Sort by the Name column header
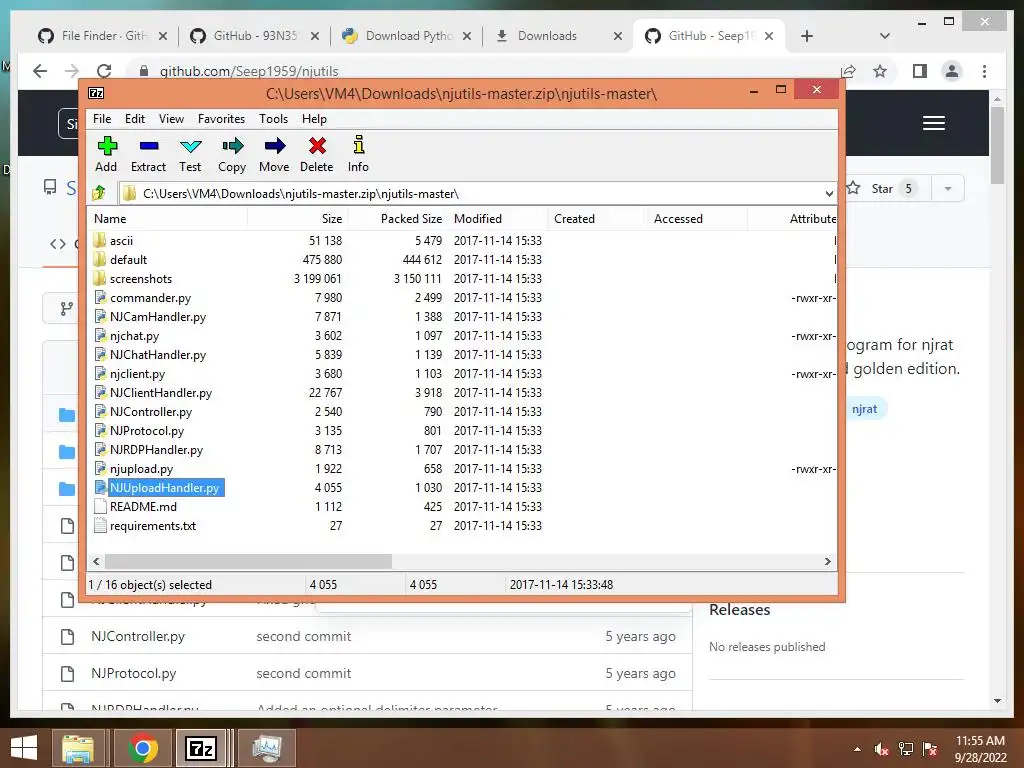 [x=167, y=219]
